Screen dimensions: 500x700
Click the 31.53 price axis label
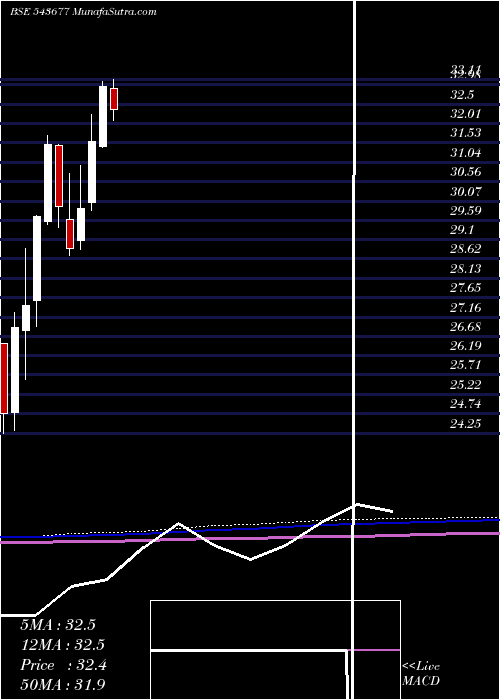pos(466,133)
